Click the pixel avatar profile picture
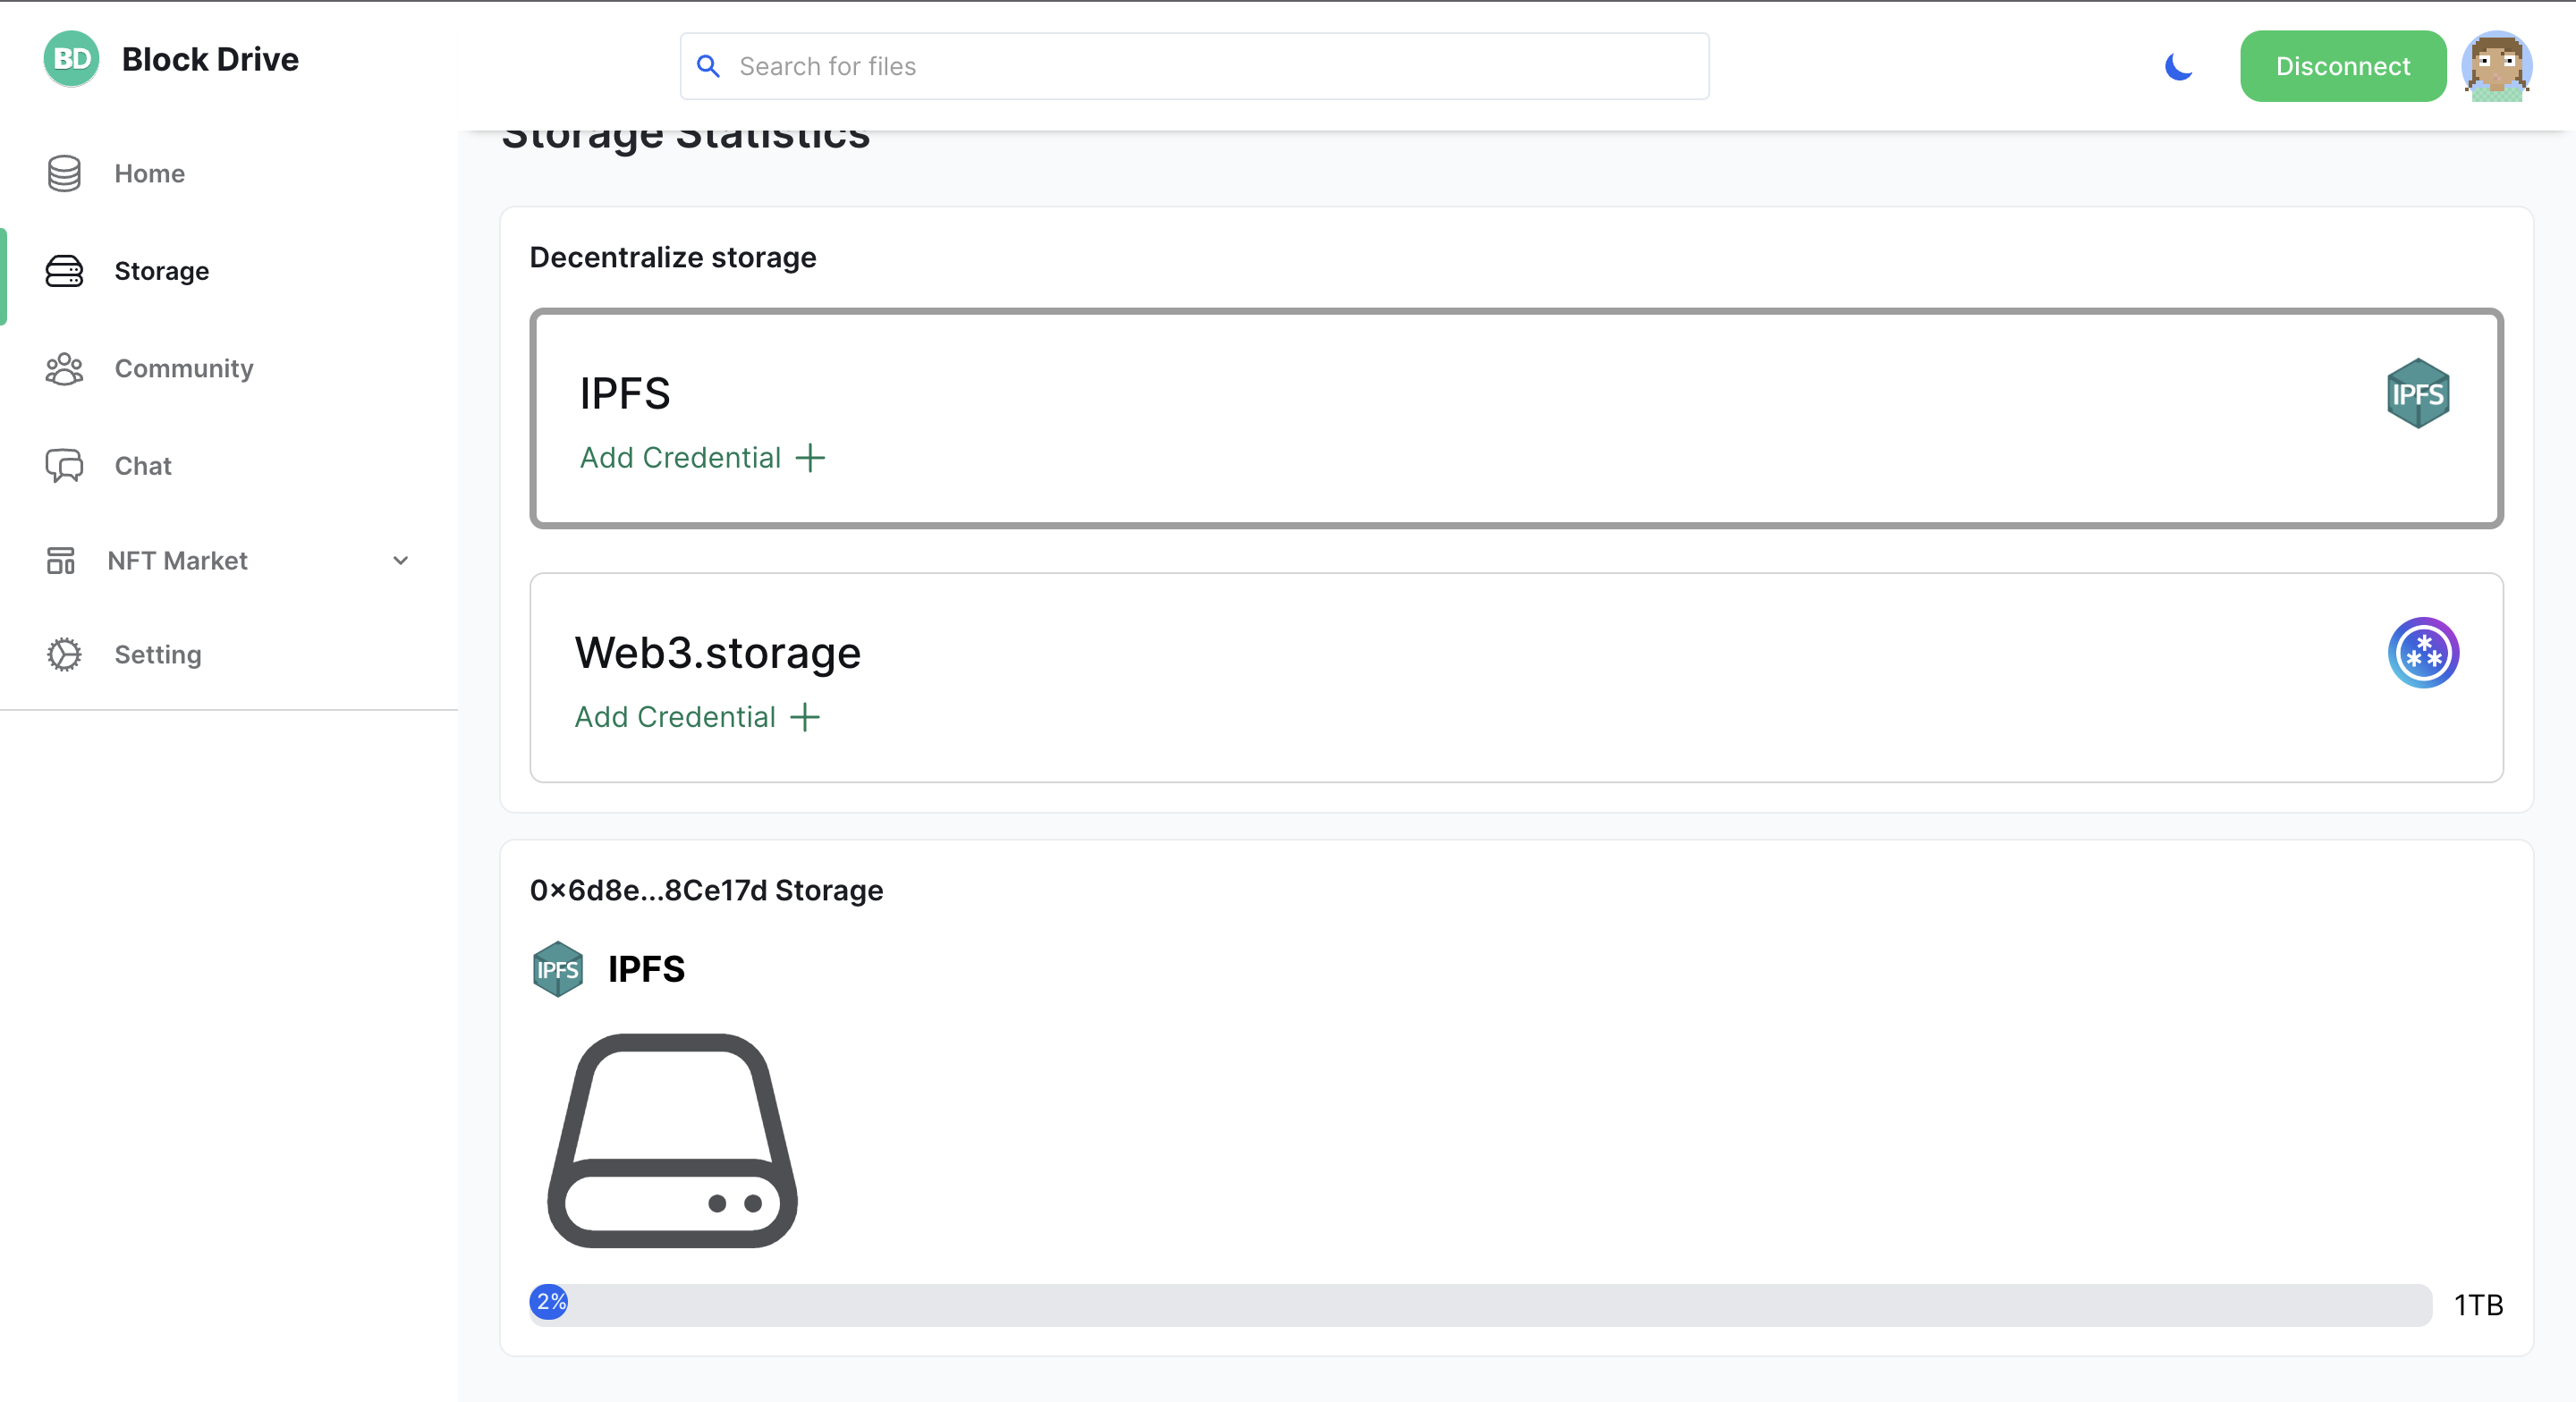 pyautogui.click(x=2496, y=66)
